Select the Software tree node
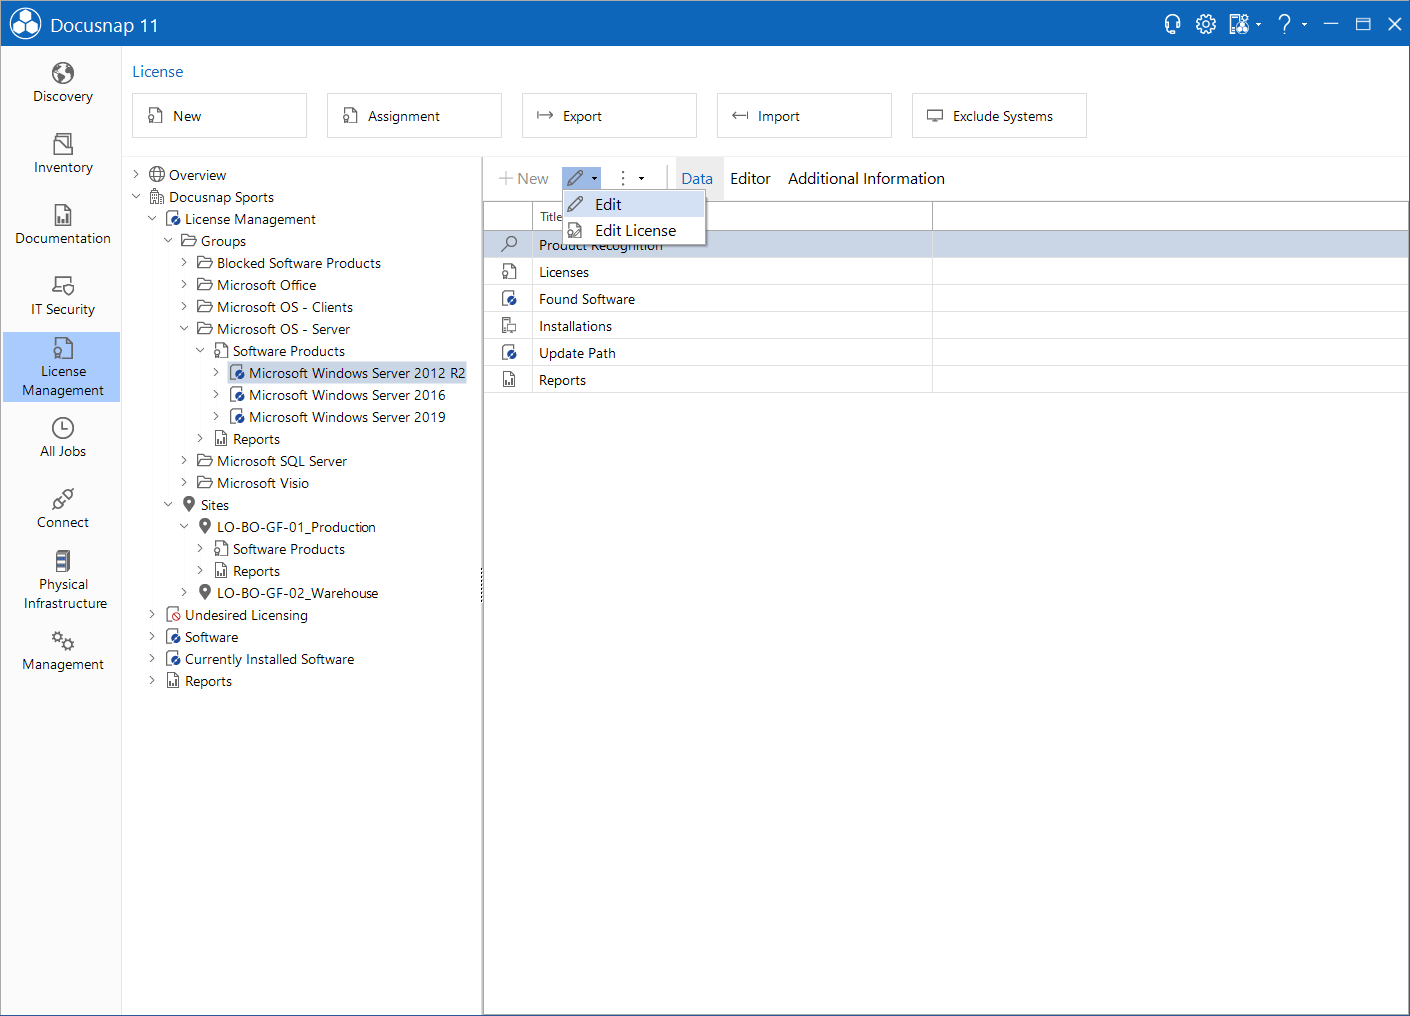Viewport: 1410px width, 1016px height. [x=211, y=636]
